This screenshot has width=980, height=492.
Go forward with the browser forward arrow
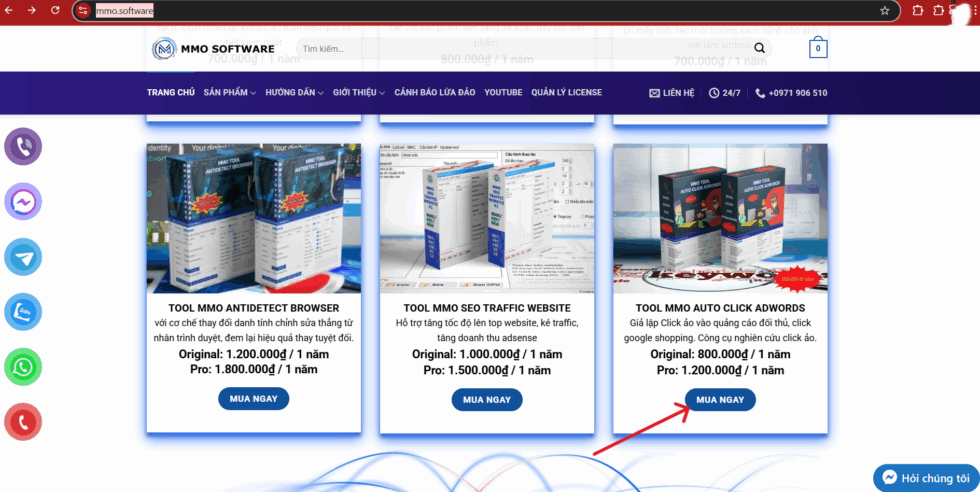coord(32,11)
